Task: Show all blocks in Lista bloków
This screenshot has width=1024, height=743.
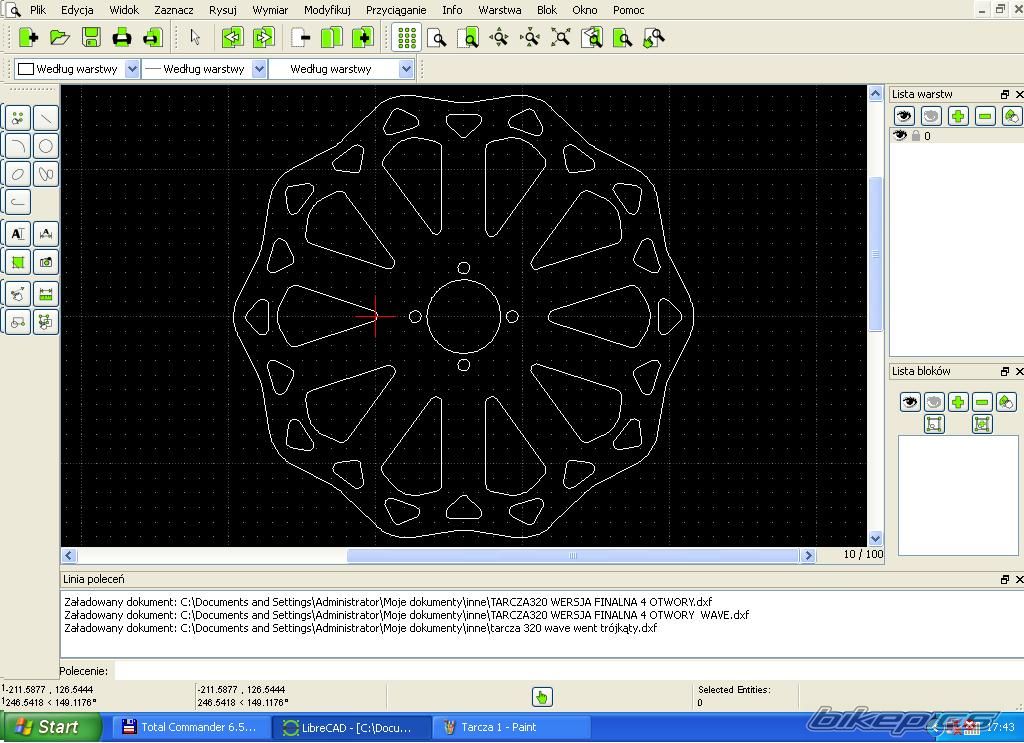Action: click(910, 402)
